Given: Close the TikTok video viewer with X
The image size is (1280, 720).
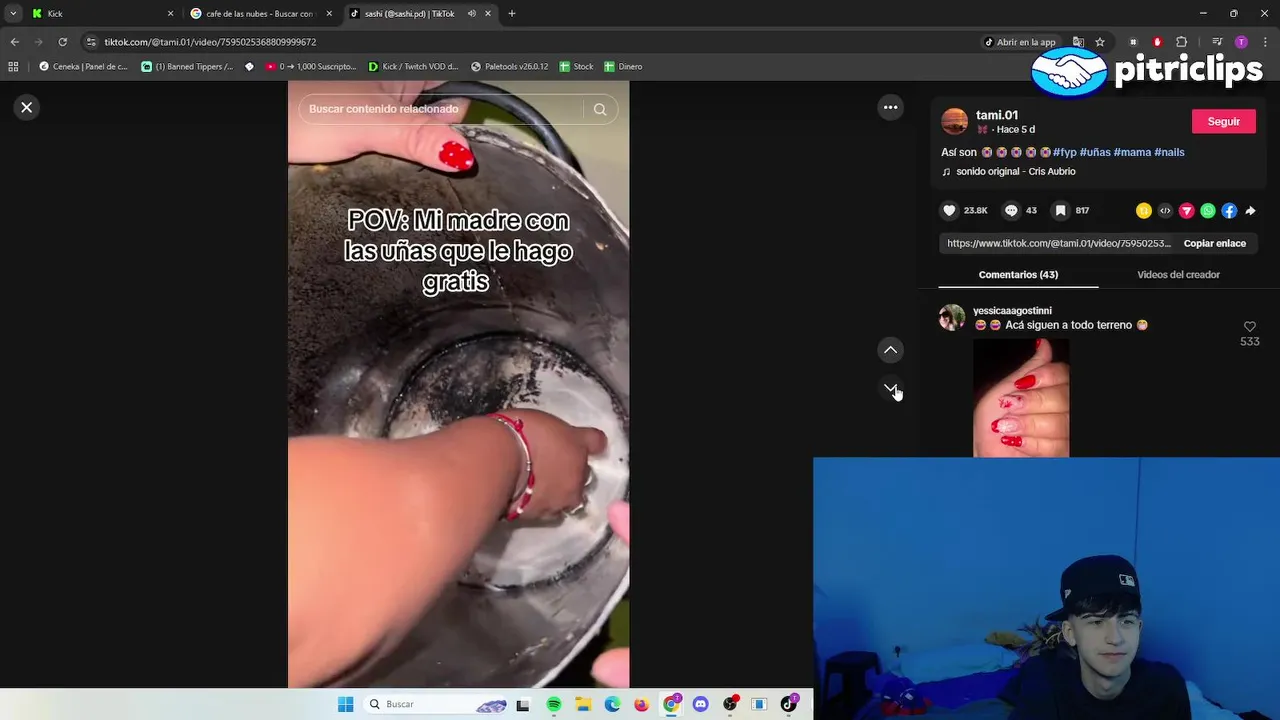Looking at the screenshot, I should point(27,107).
